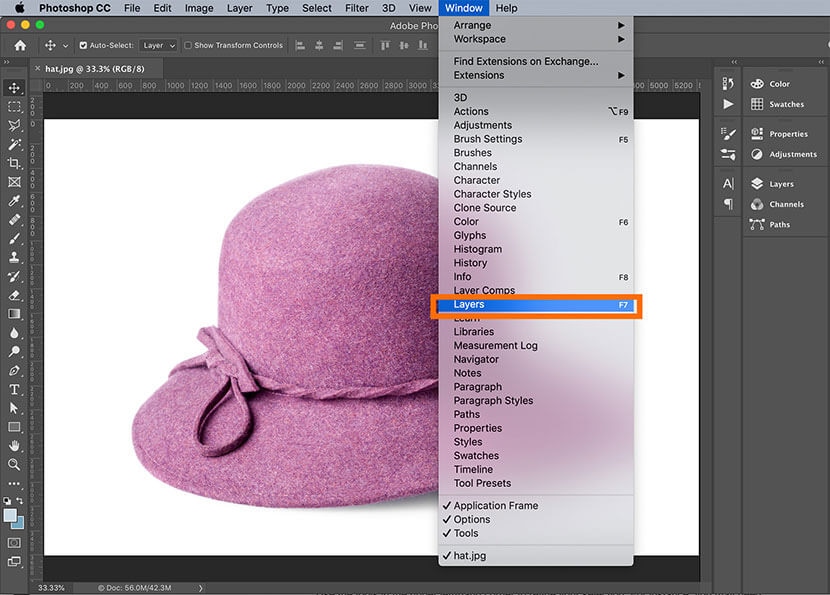This screenshot has width=830, height=595.
Task: Pick the Magic Wand tool
Action: point(14,144)
